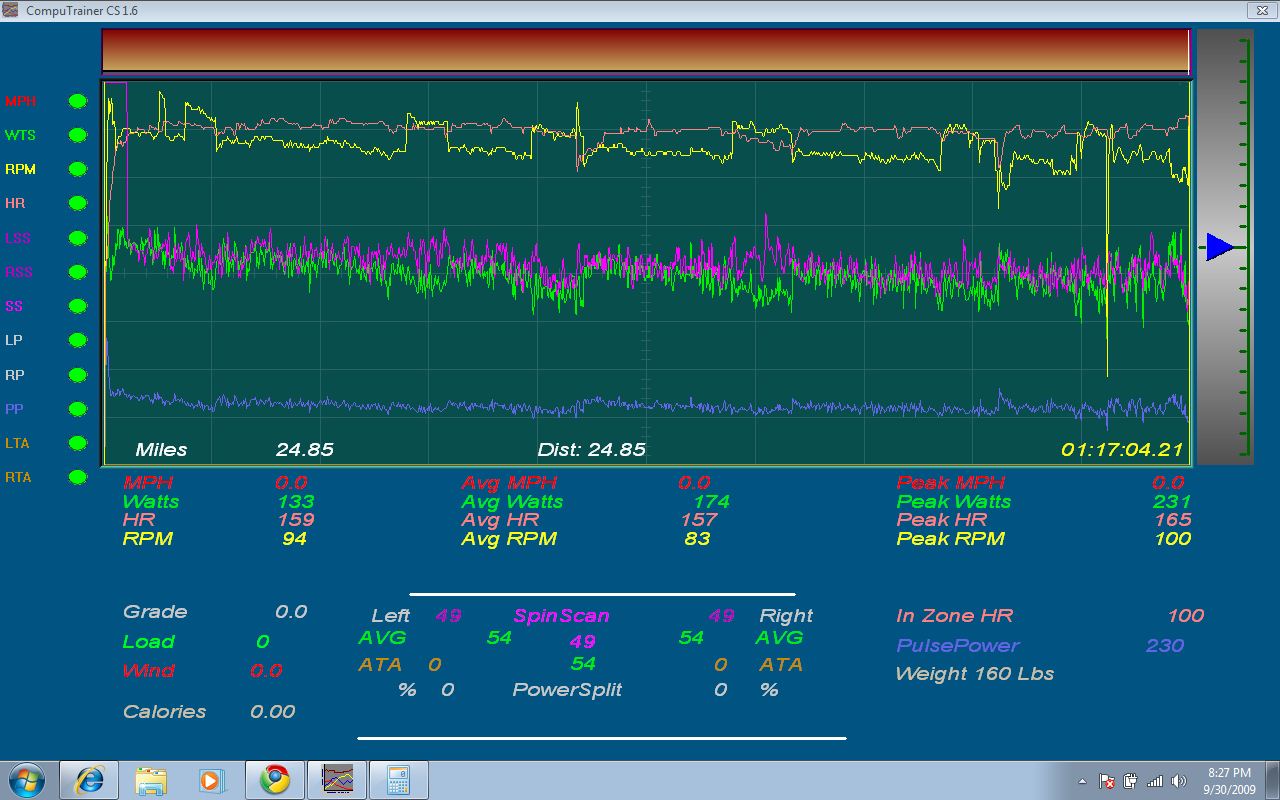Open the Windows Start button

click(26, 780)
